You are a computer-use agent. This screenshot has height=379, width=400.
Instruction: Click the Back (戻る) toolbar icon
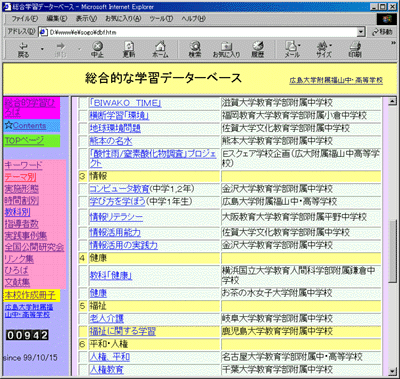coord(23,50)
